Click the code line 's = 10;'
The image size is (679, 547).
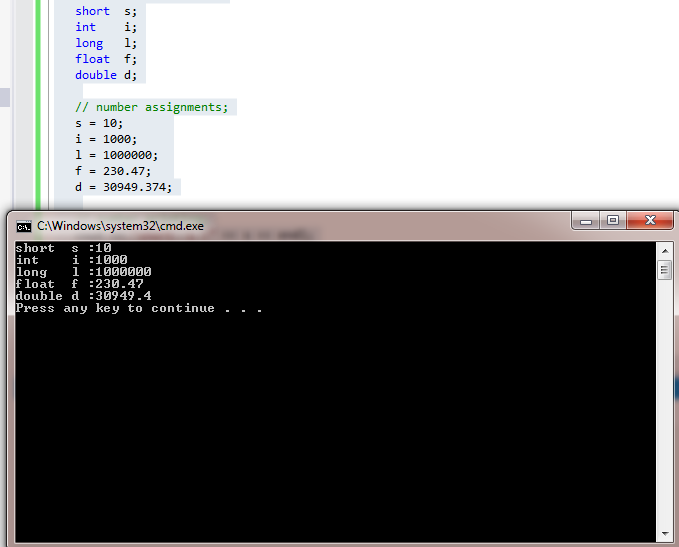coord(99,123)
